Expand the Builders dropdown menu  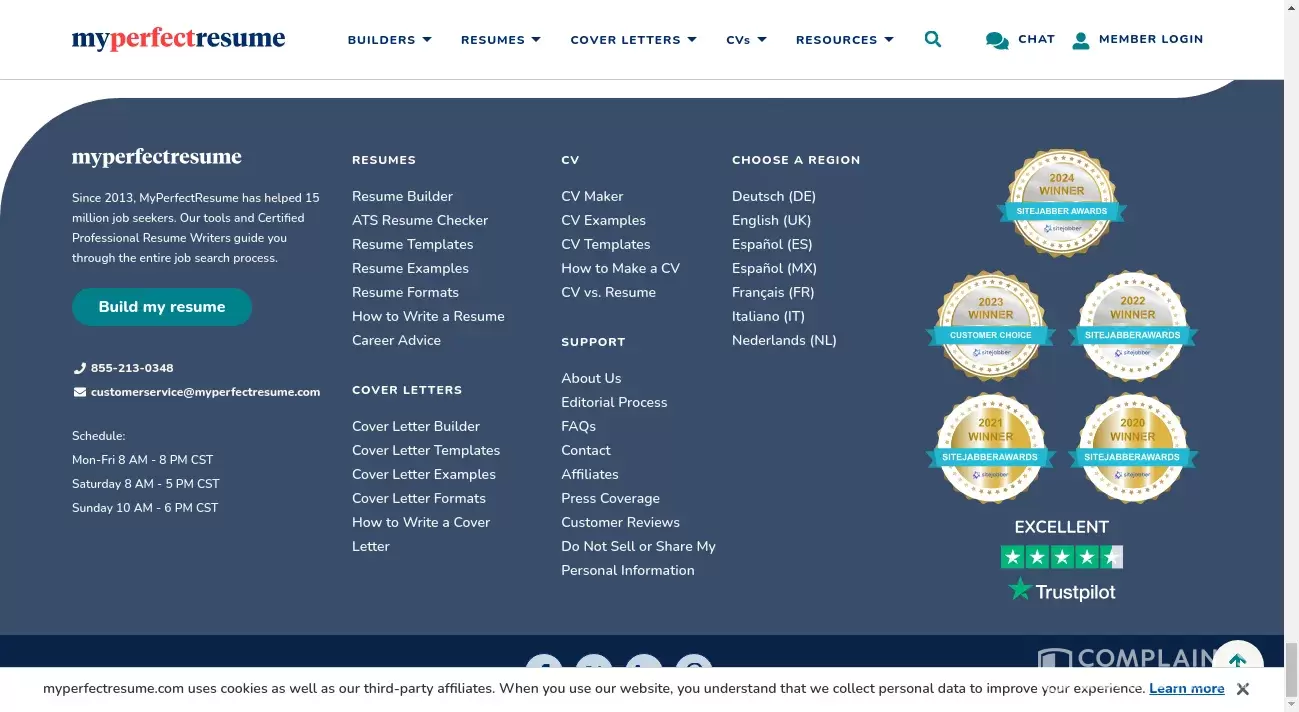389,40
